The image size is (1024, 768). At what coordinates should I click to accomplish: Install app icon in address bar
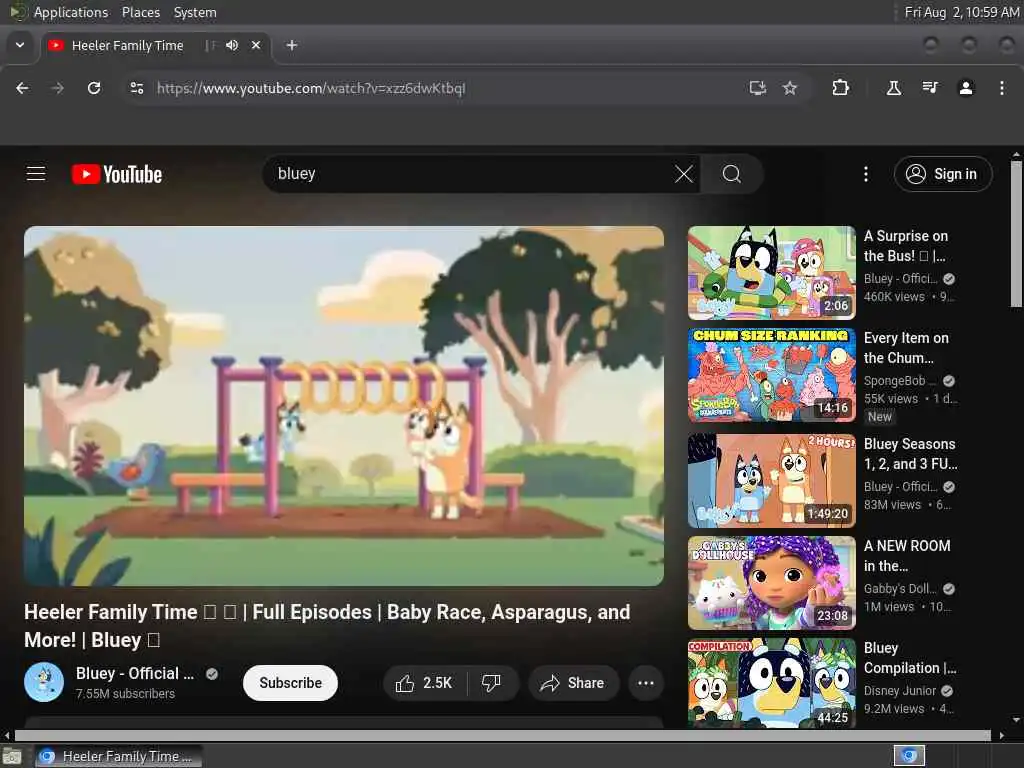click(x=758, y=88)
